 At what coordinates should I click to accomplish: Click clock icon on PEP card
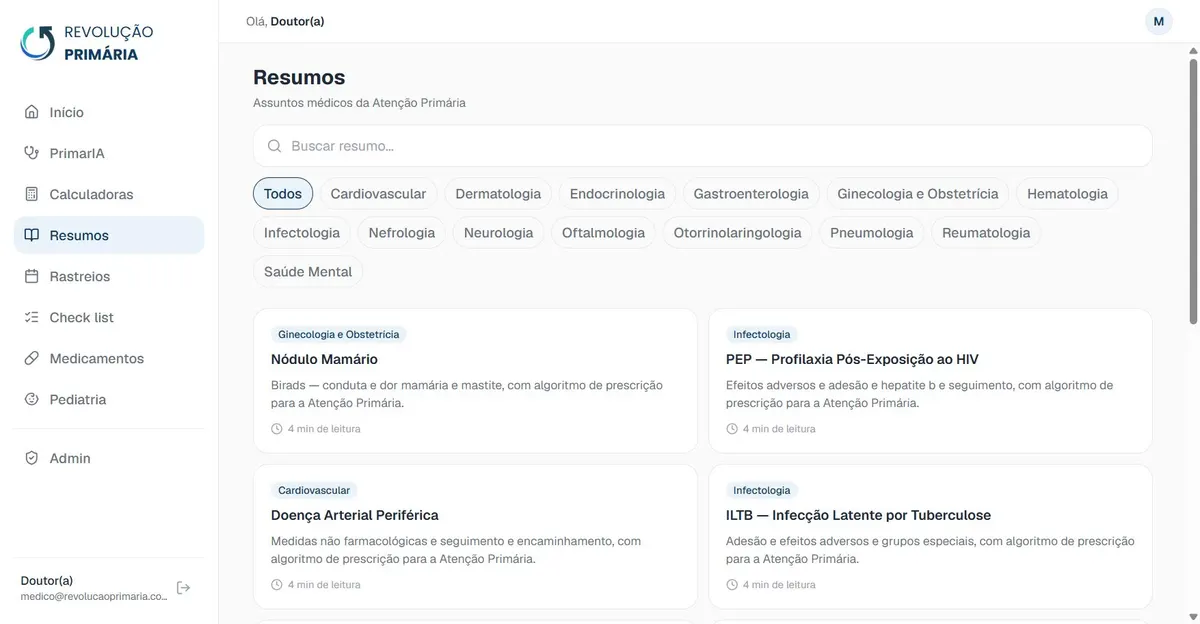point(732,429)
